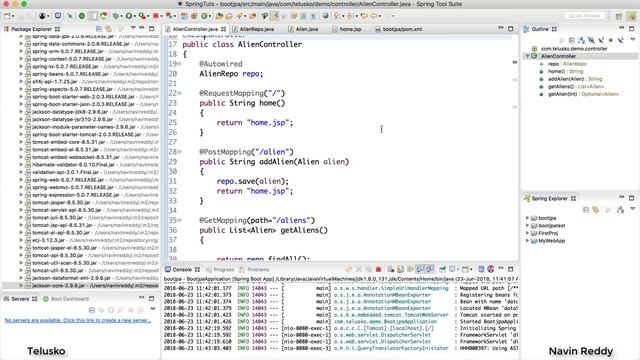The width and height of the screenshot is (640, 360).
Task: Click the Run Last Tool icon
Action: tap(142, 16)
